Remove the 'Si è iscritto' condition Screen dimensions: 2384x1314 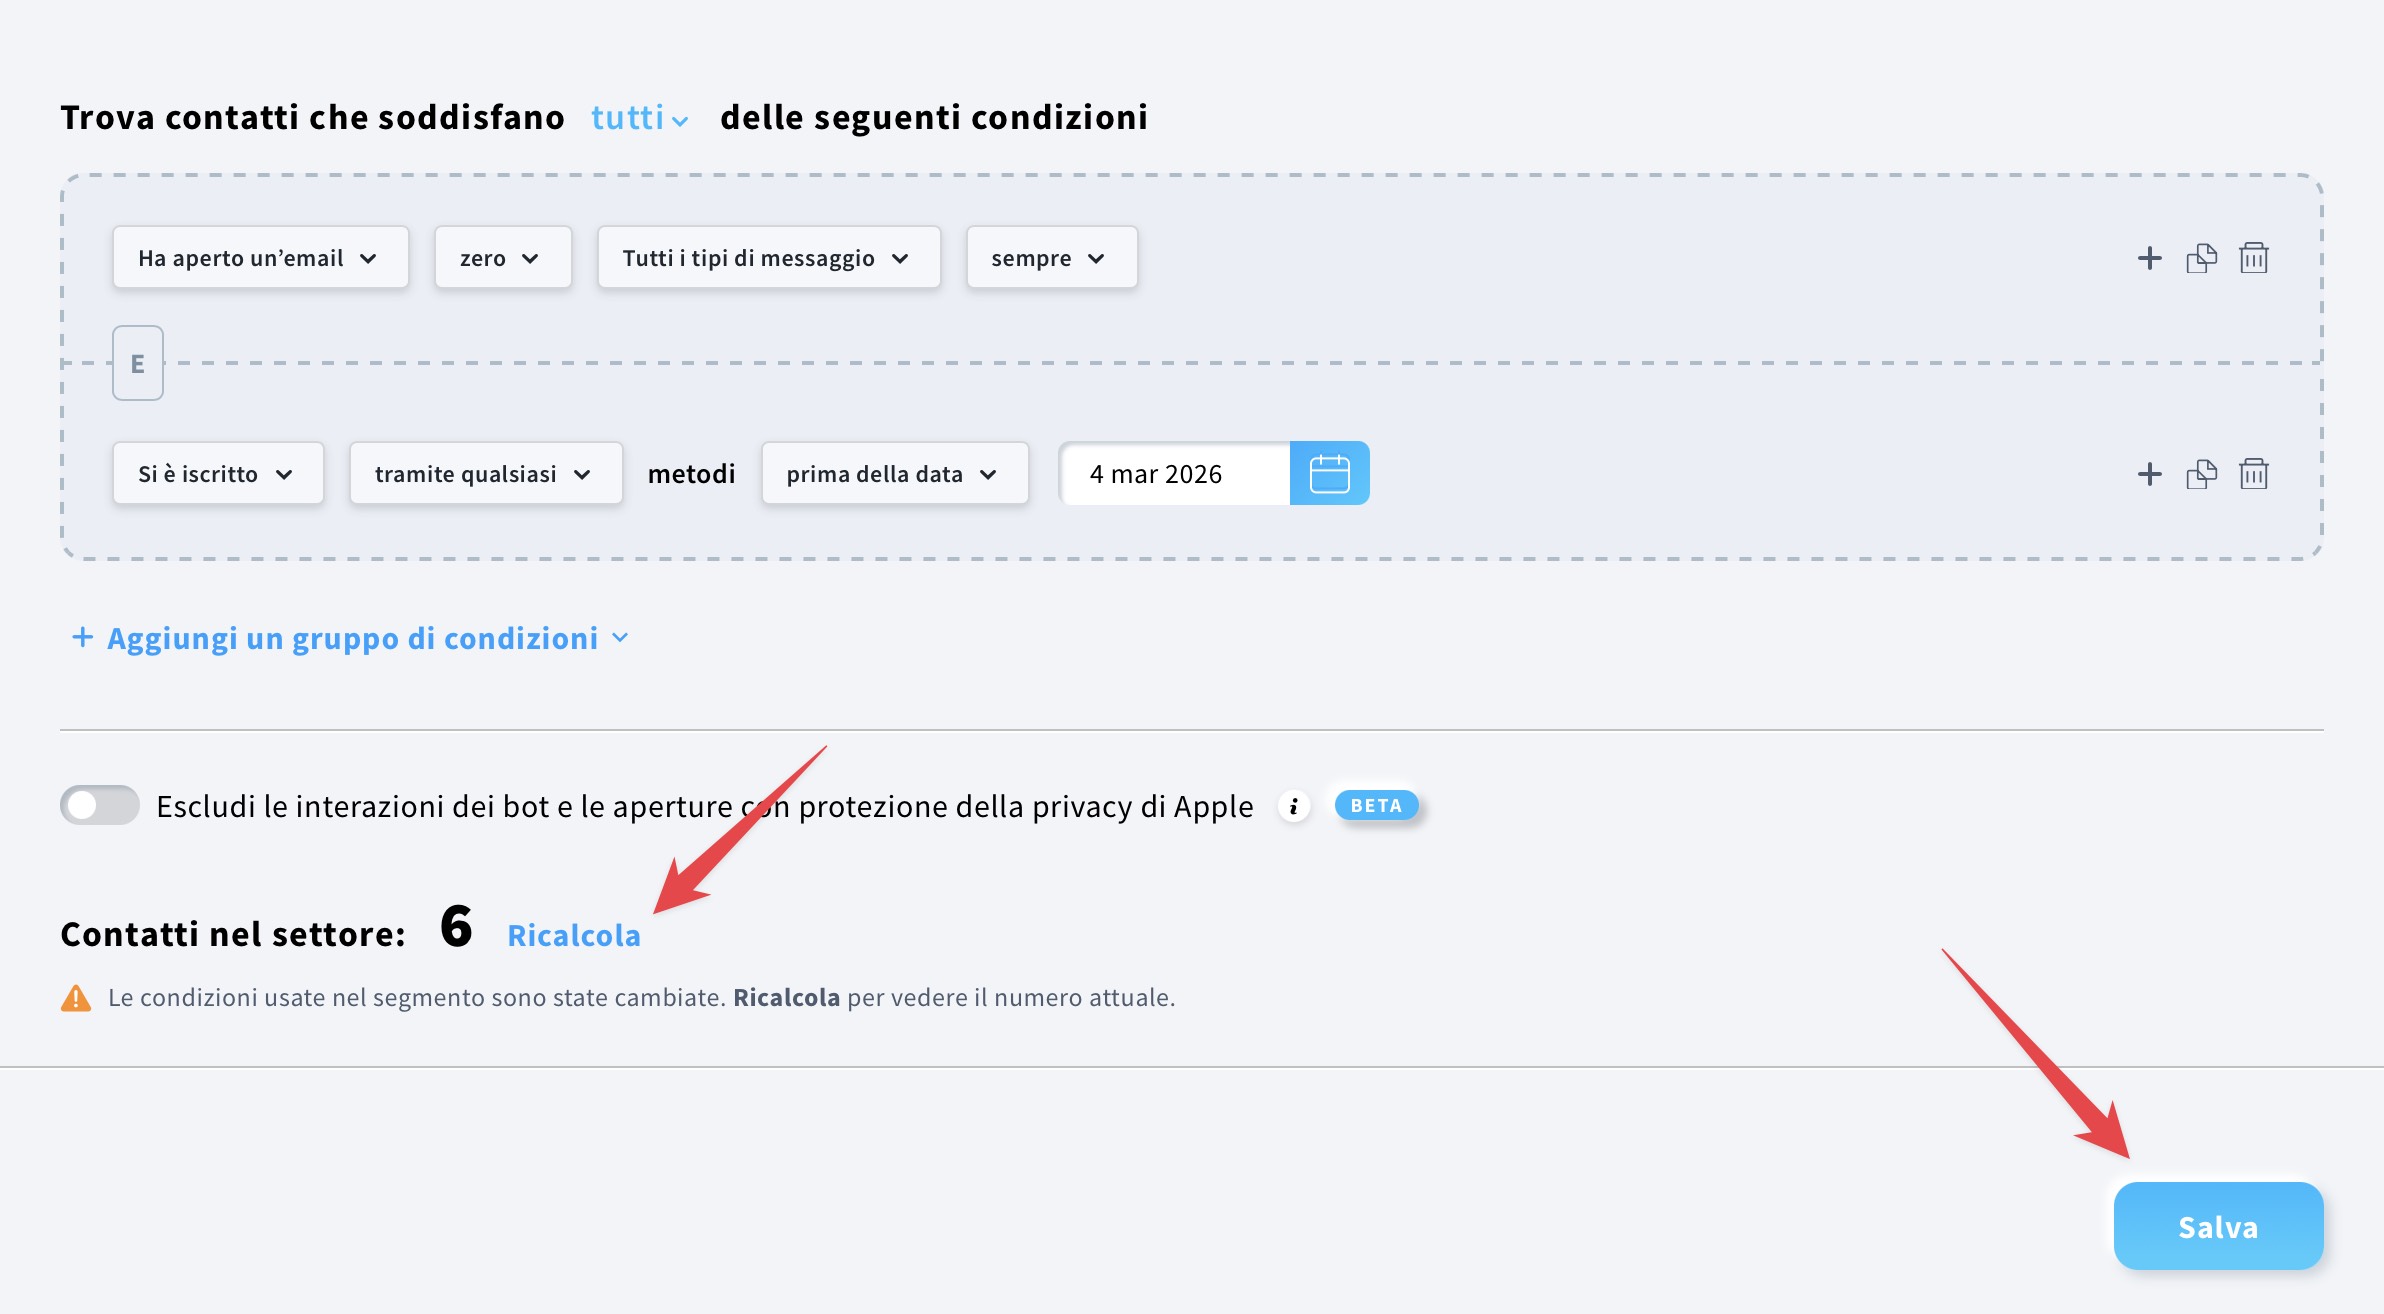2253,473
